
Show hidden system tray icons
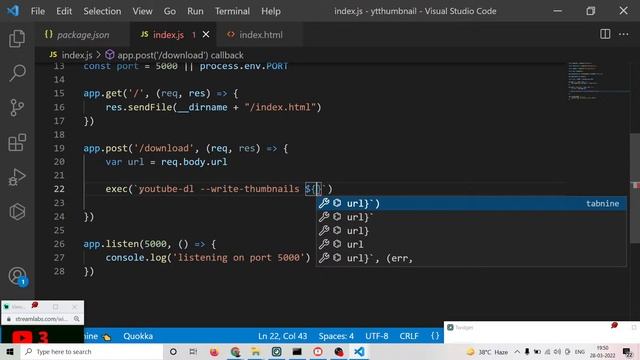pyautogui.click(x=517, y=352)
